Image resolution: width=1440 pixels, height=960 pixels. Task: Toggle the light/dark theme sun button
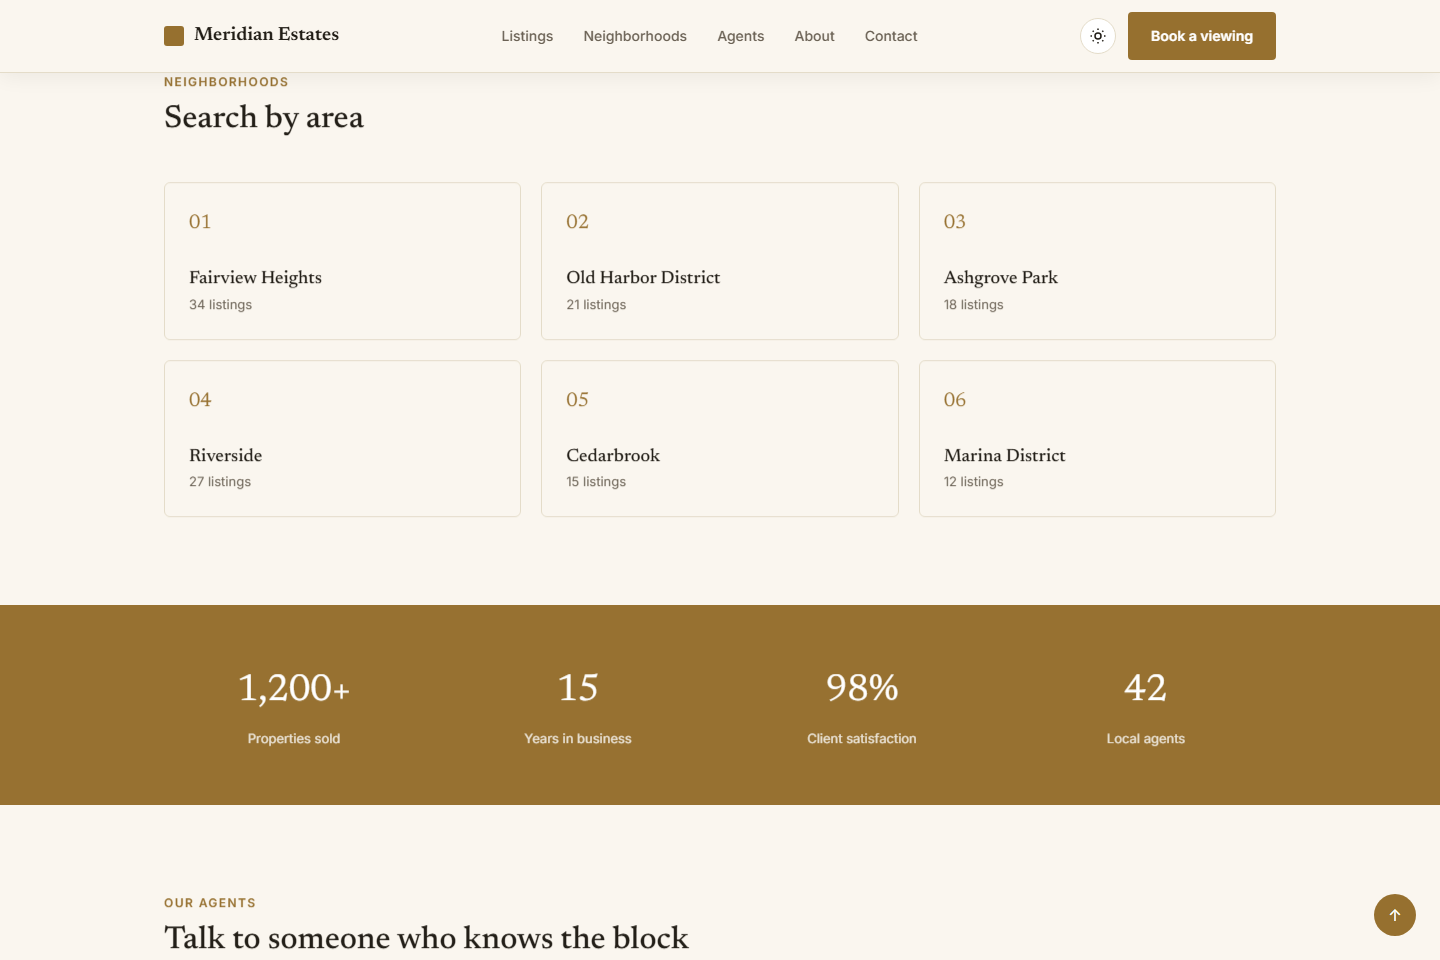(x=1098, y=36)
